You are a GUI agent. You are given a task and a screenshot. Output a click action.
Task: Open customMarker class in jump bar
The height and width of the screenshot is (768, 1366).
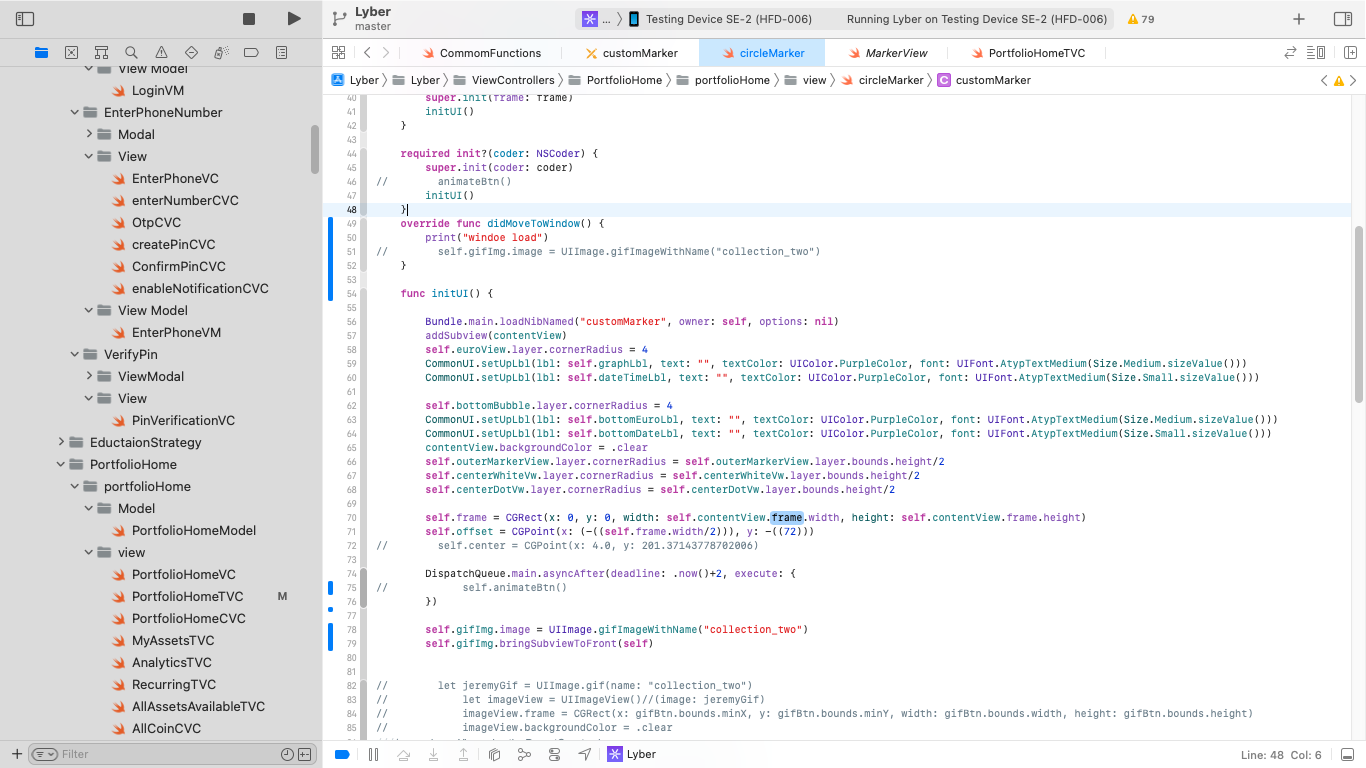click(x=984, y=80)
